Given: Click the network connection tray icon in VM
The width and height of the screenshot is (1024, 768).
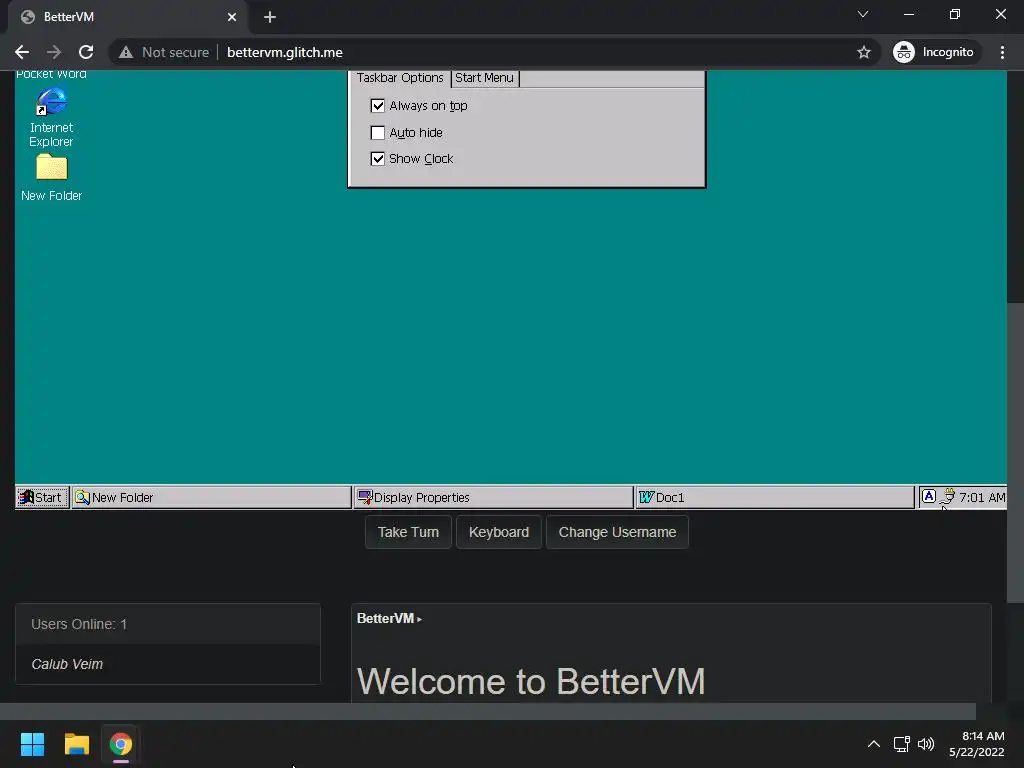Looking at the screenshot, I should (948, 496).
